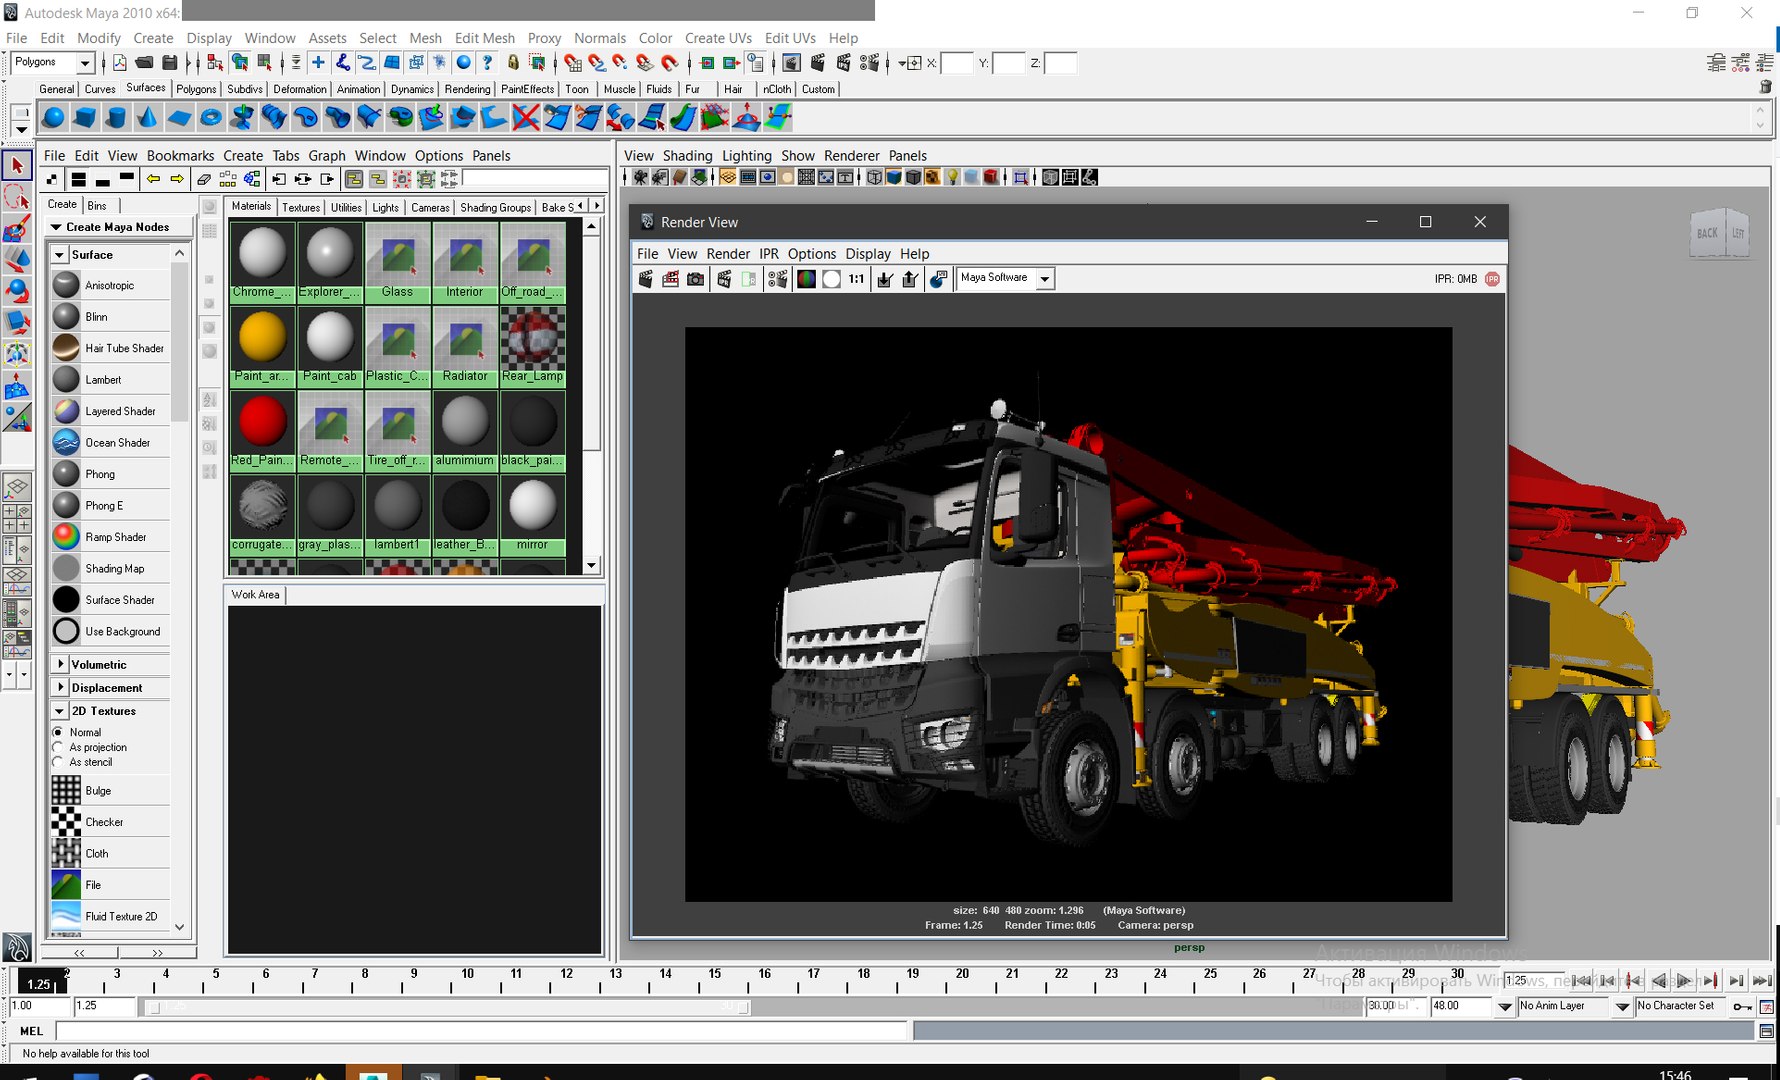1780x1080 pixels.
Task: Click the Create tab button in Hypershade
Action: (62, 204)
